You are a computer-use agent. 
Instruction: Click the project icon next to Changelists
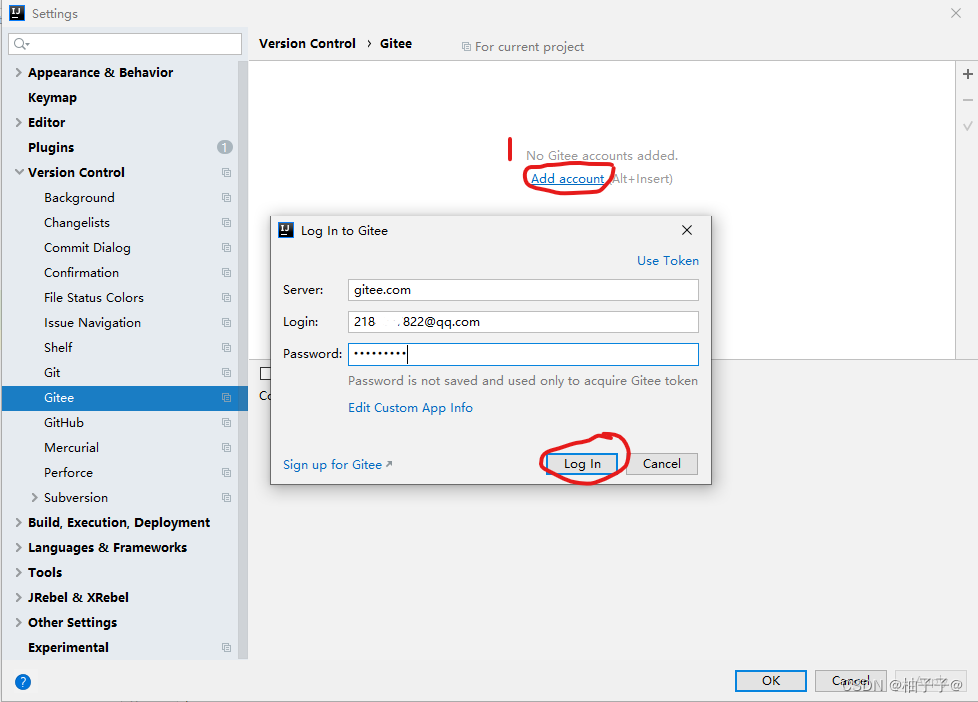click(x=226, y=222)
